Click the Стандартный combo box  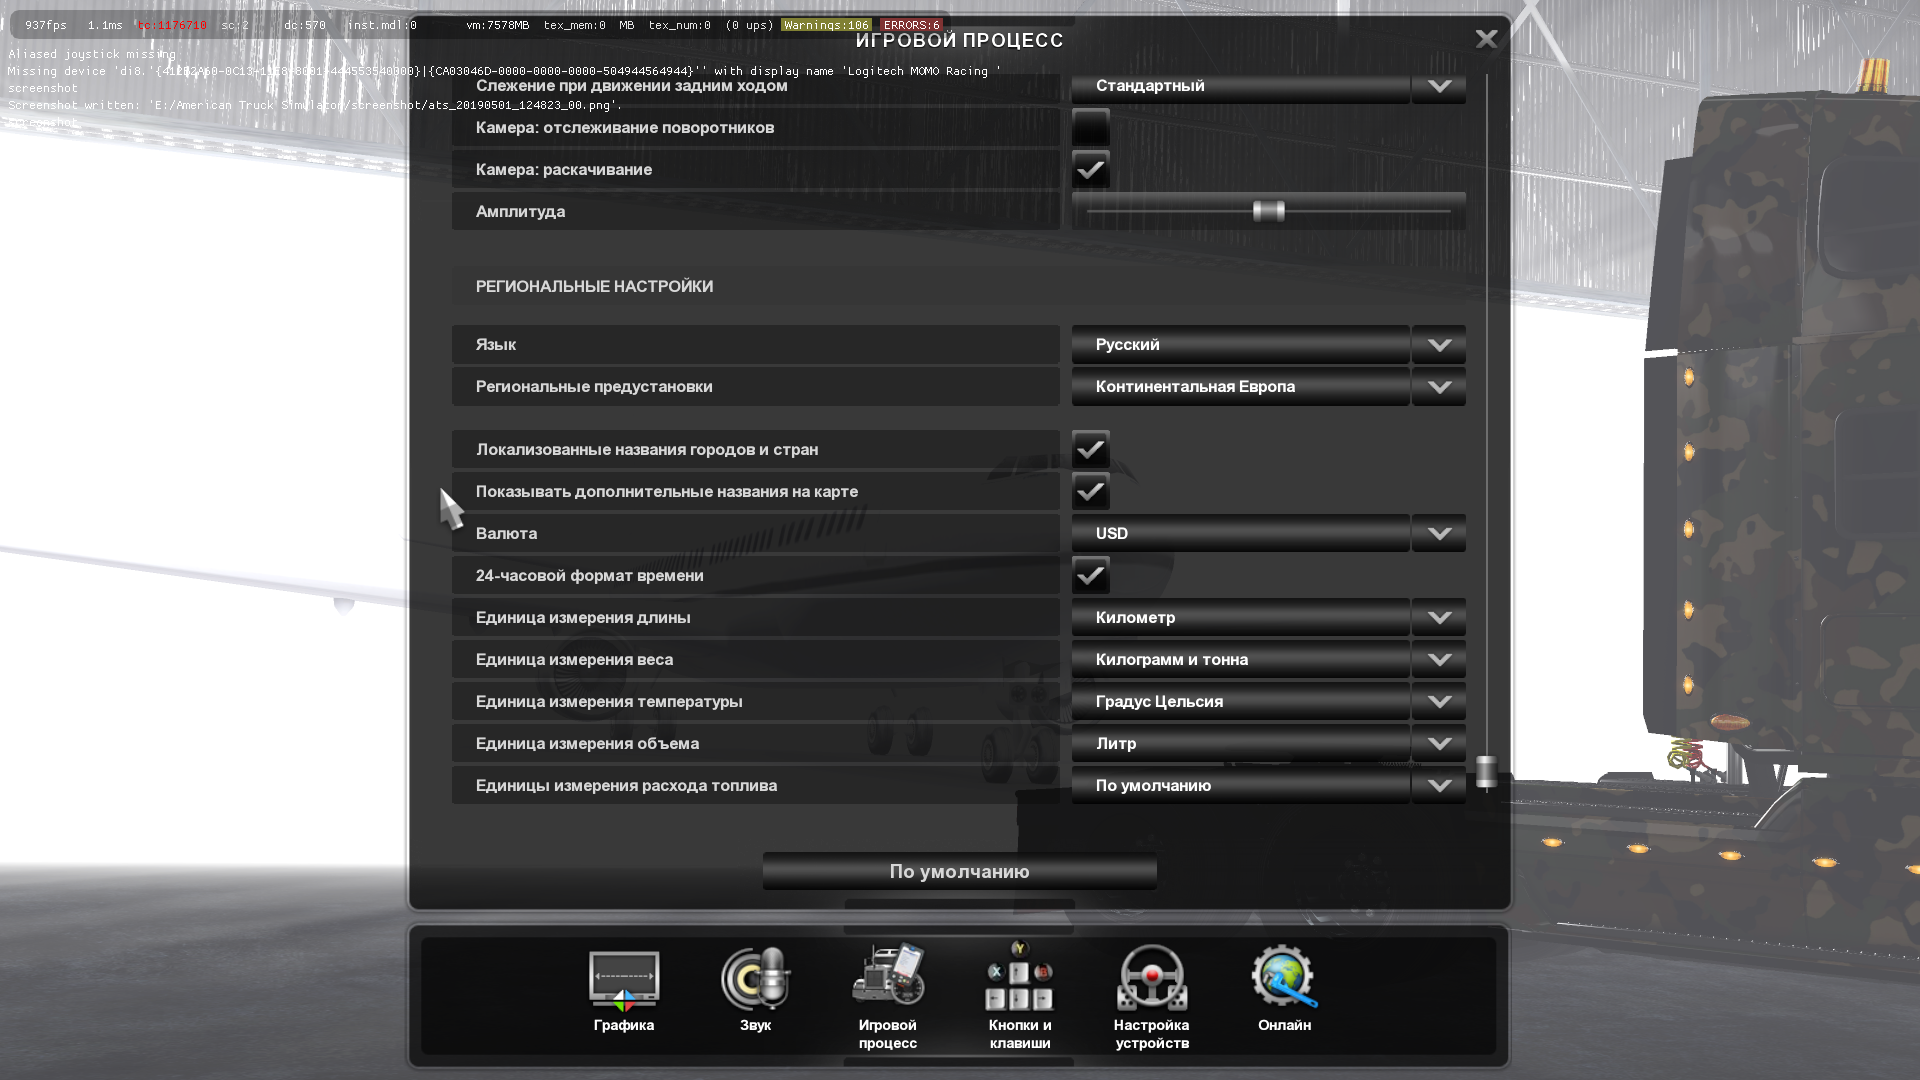coord(1240,86)
